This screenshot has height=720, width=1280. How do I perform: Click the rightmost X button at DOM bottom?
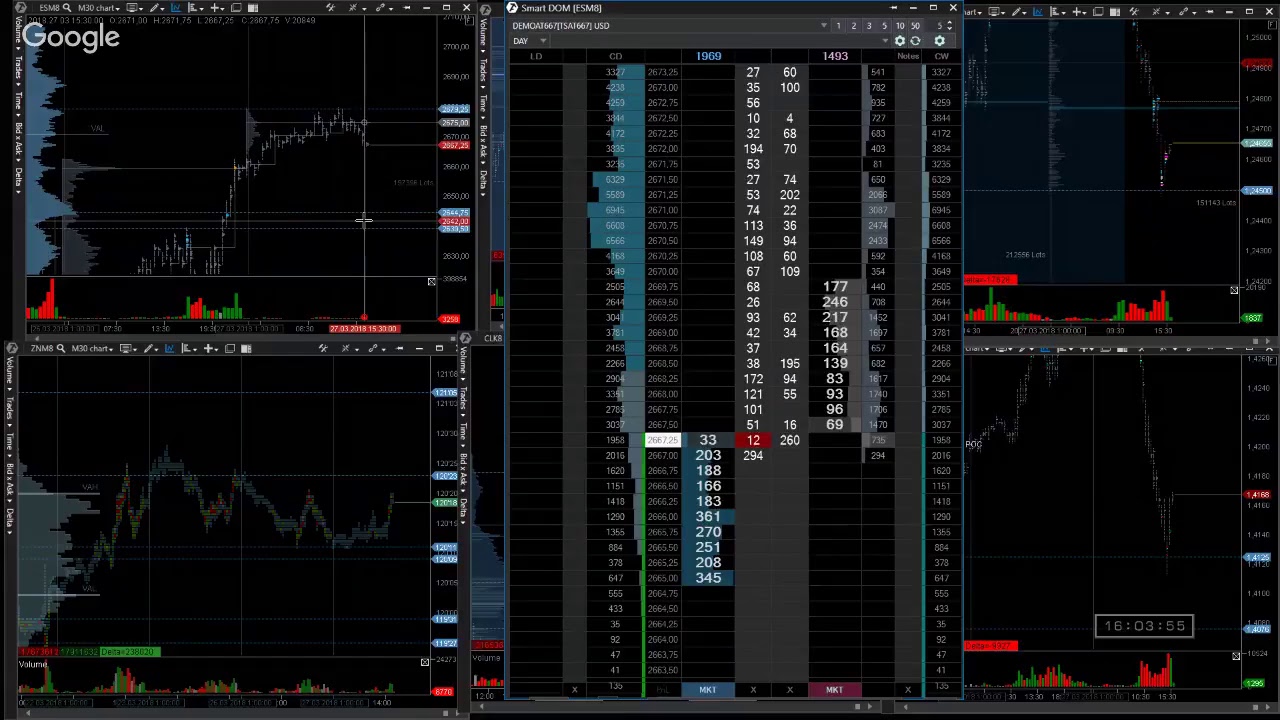(908, 690)
